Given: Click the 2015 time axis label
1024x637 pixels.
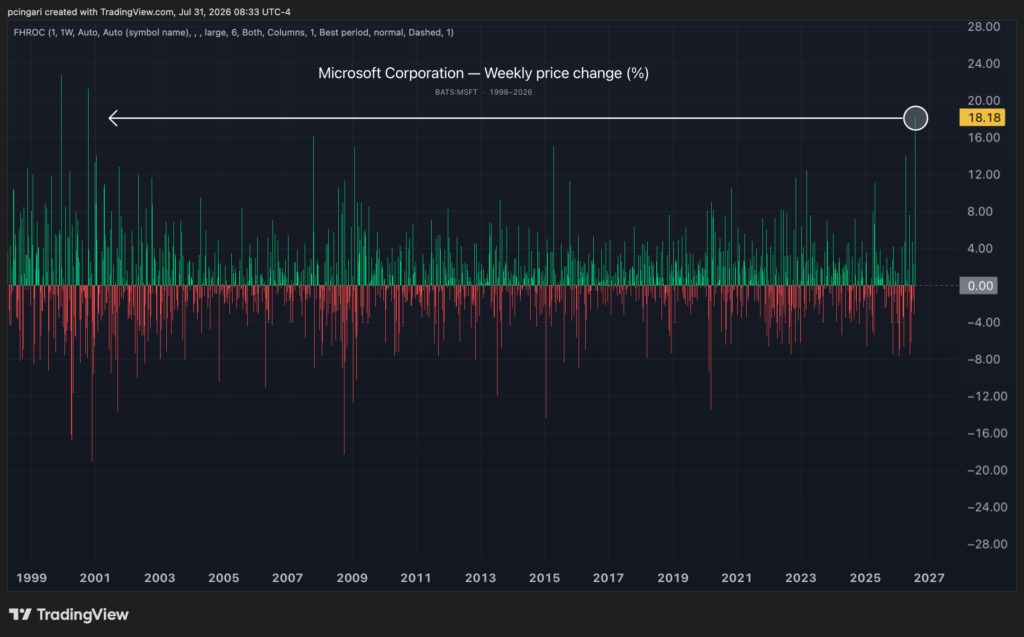Looking at the screenshot, I should 544,578.
